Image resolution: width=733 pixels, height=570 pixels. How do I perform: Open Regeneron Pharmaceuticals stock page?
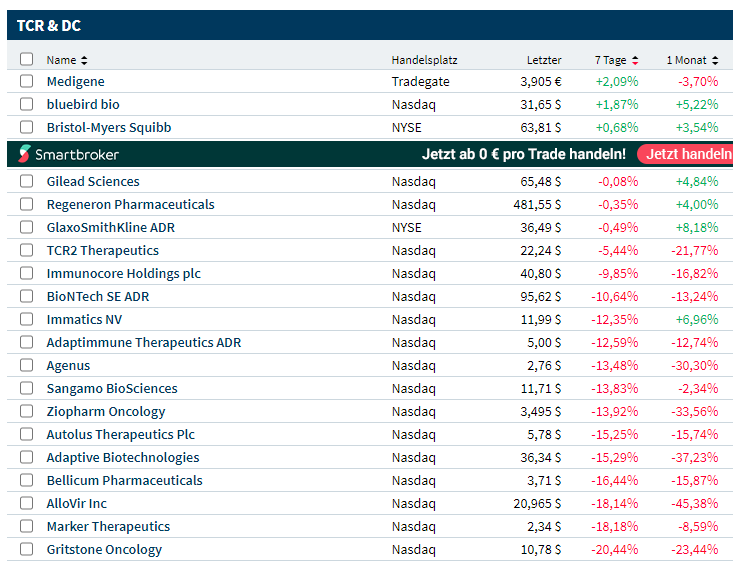coord(130,205)
